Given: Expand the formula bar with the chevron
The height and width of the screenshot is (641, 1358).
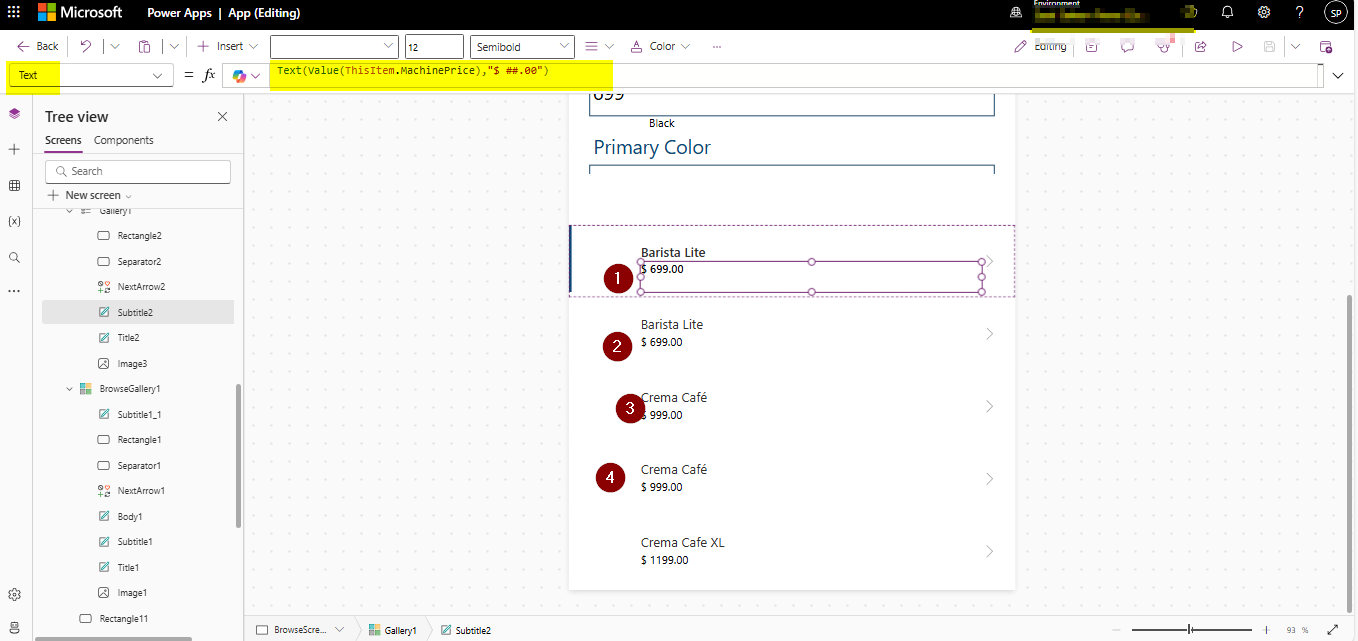Looking at the screenshot, I should pyautogui.click(x=1339, y=75).
